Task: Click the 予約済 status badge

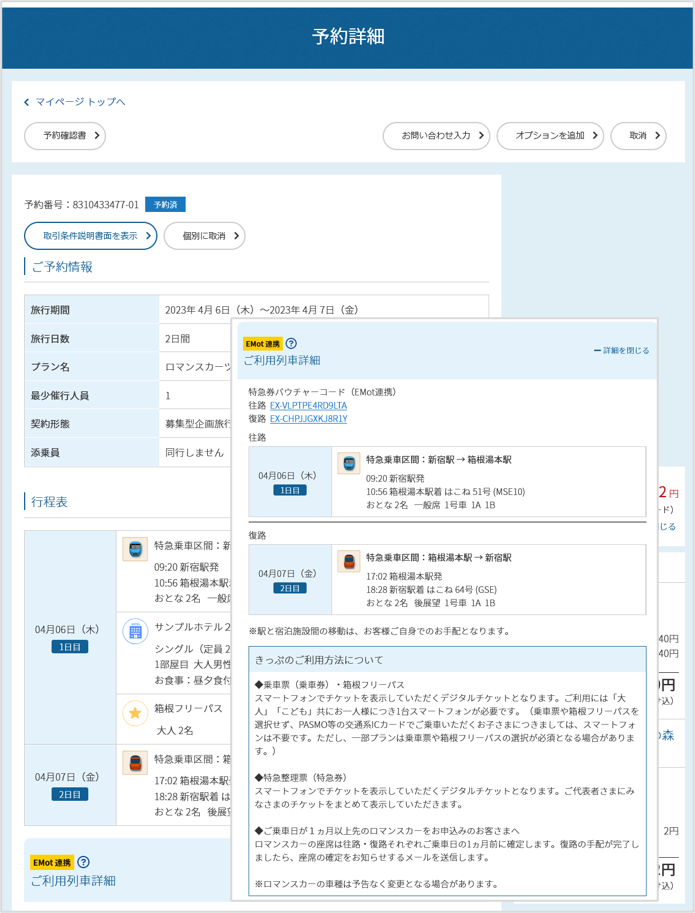Action: pos(165,204)
